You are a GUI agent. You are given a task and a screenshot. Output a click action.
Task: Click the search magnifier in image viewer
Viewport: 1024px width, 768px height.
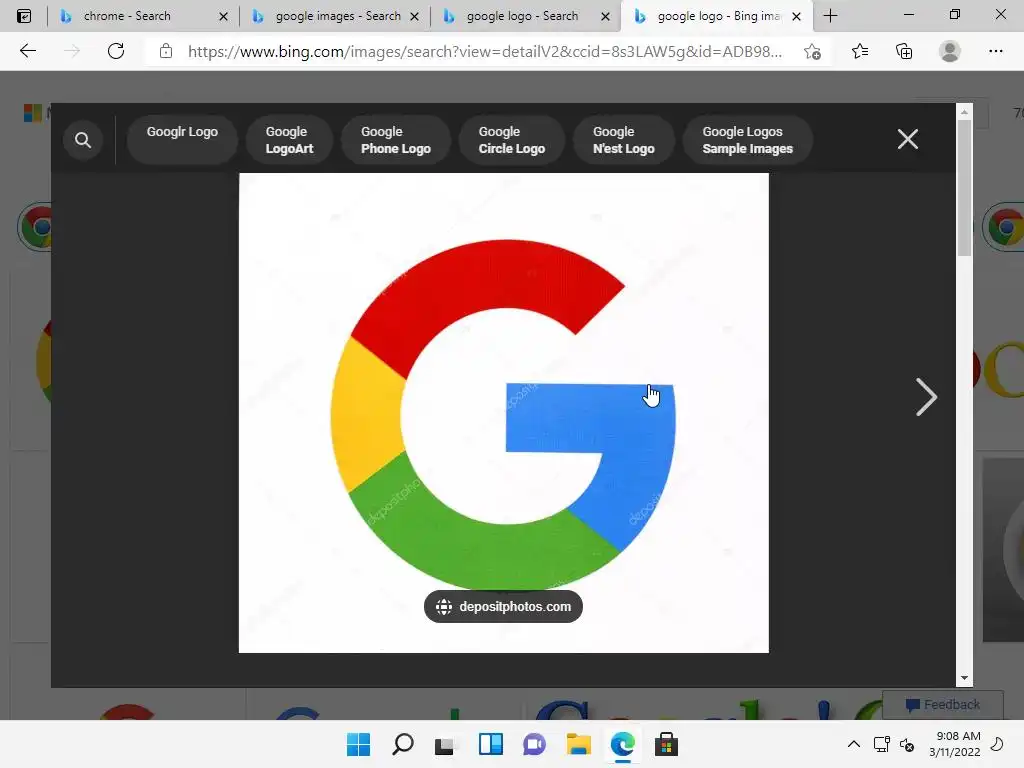click(83, 140)
